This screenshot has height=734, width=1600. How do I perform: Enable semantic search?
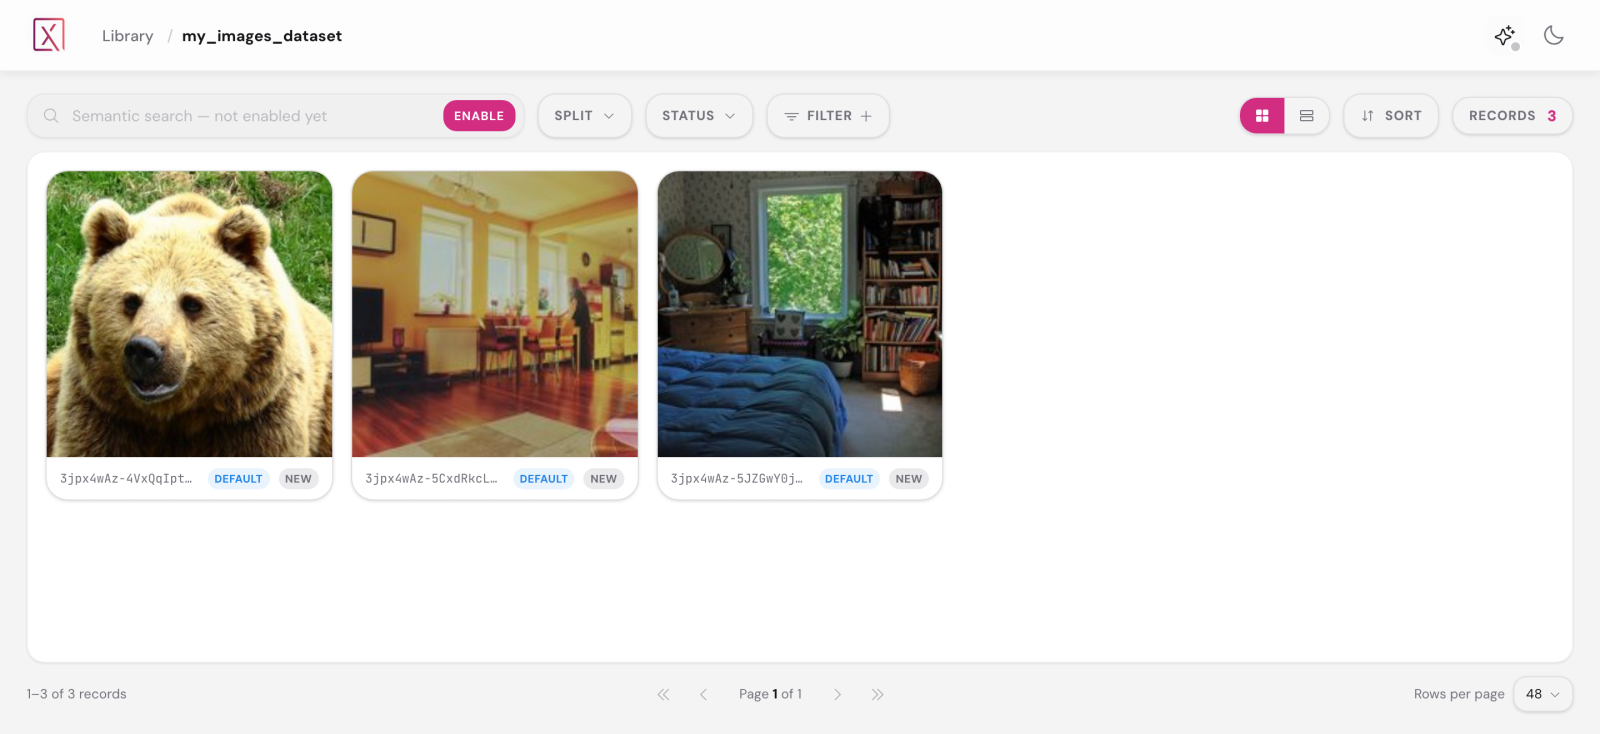point(479,116)
